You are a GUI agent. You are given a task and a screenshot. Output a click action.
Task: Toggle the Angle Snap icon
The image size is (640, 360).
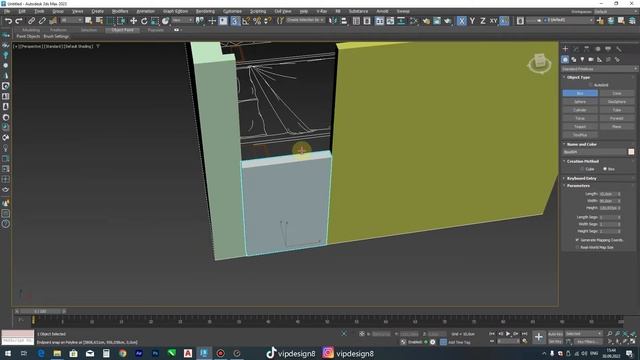pos(246,21)
